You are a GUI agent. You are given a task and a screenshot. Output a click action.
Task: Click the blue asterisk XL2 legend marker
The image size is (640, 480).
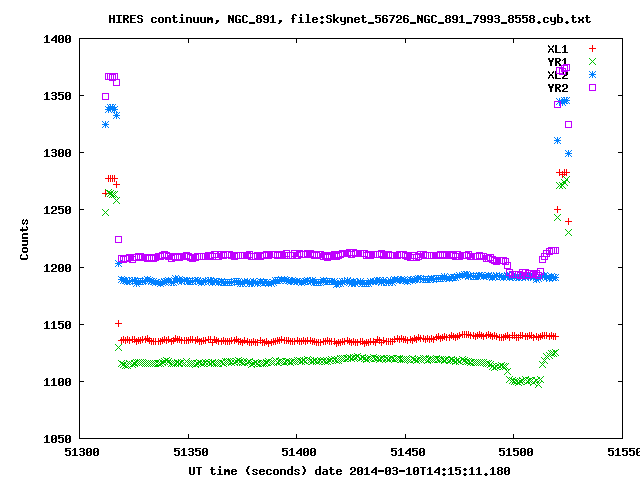pos(592,75)
